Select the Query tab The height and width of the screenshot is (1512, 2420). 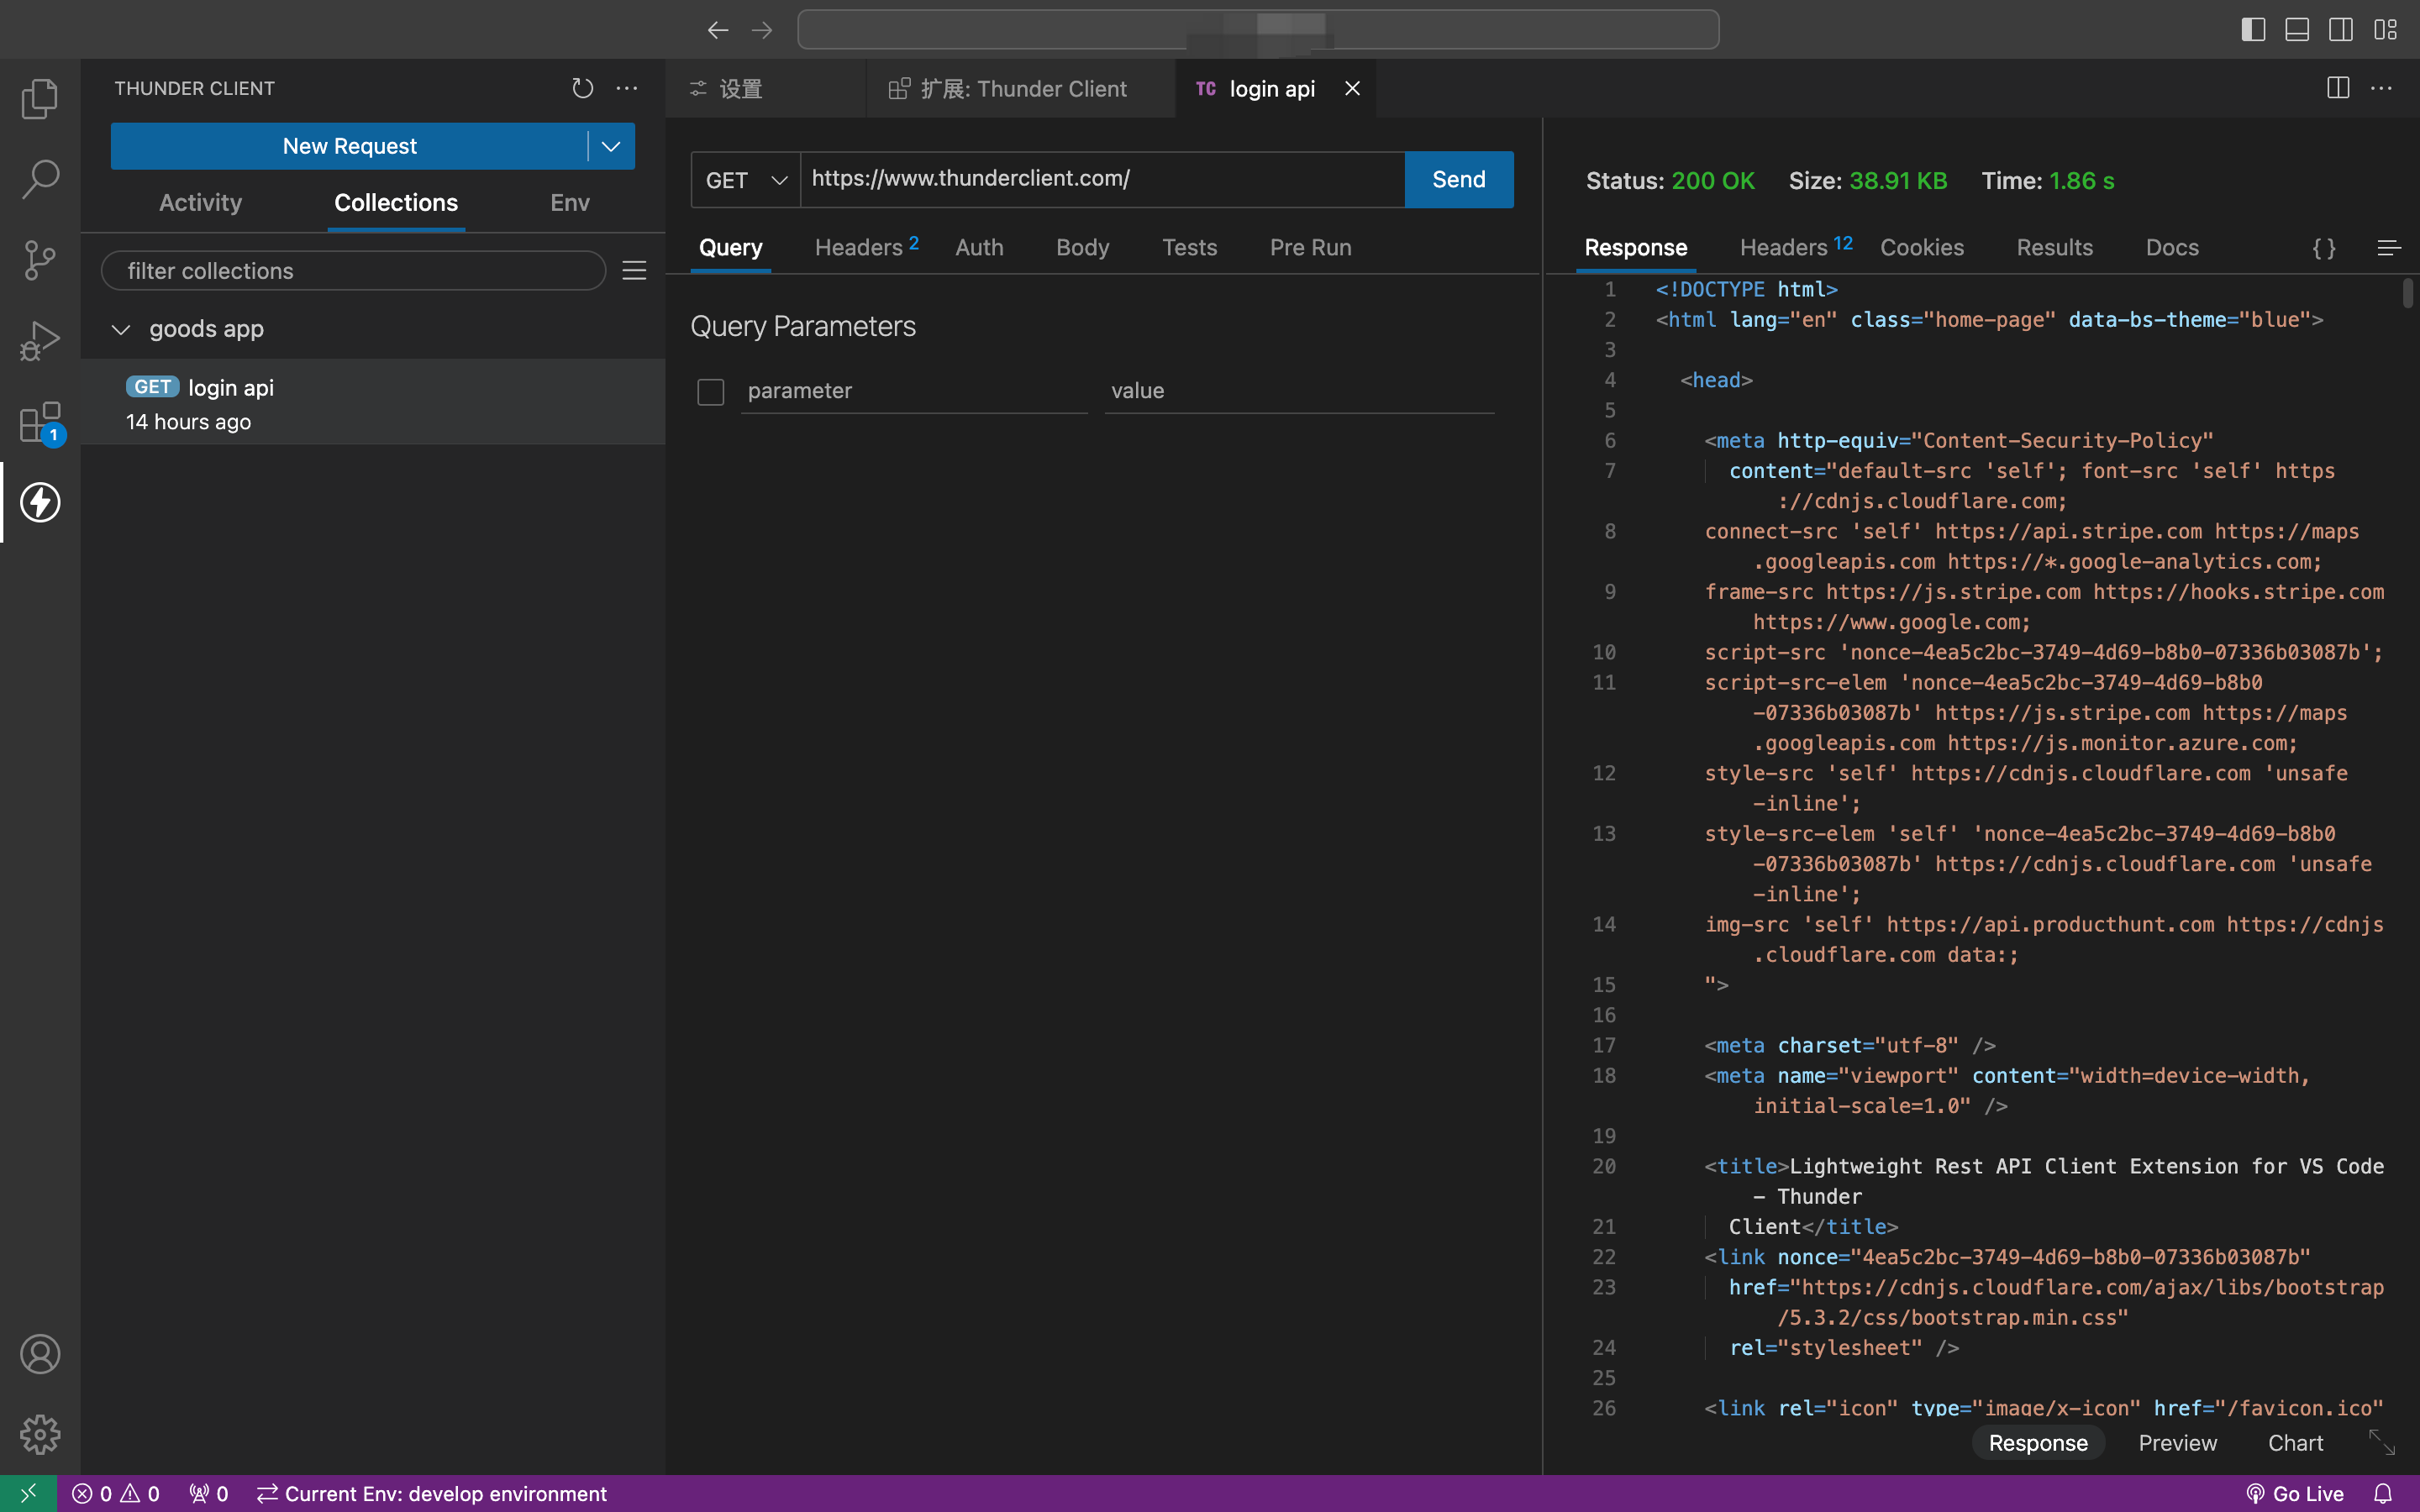(x=730, y=247)
